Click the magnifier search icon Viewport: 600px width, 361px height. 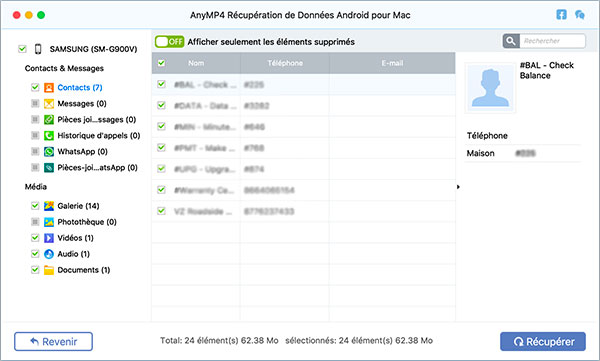pyautogui.click(x=511, y=41)
